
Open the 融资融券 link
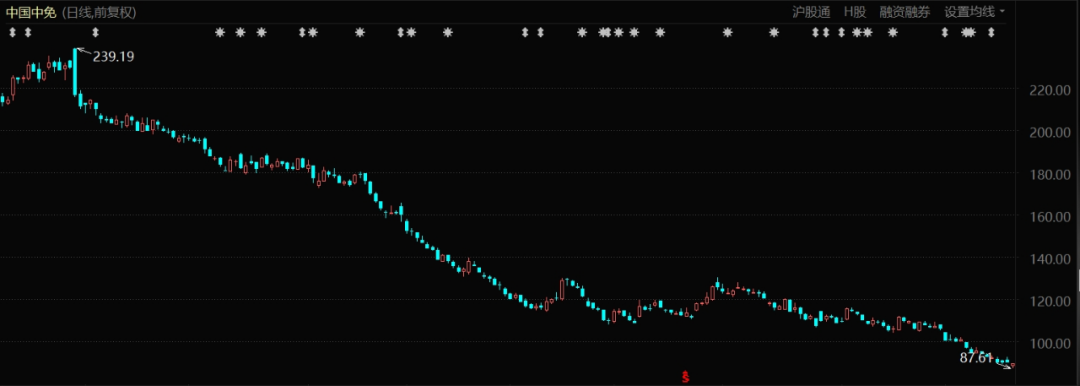[904, 12]
